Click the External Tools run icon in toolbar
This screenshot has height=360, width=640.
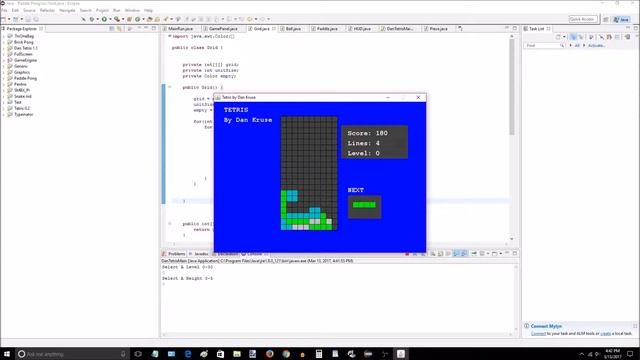pyautogui.click(x=117, y=19)
